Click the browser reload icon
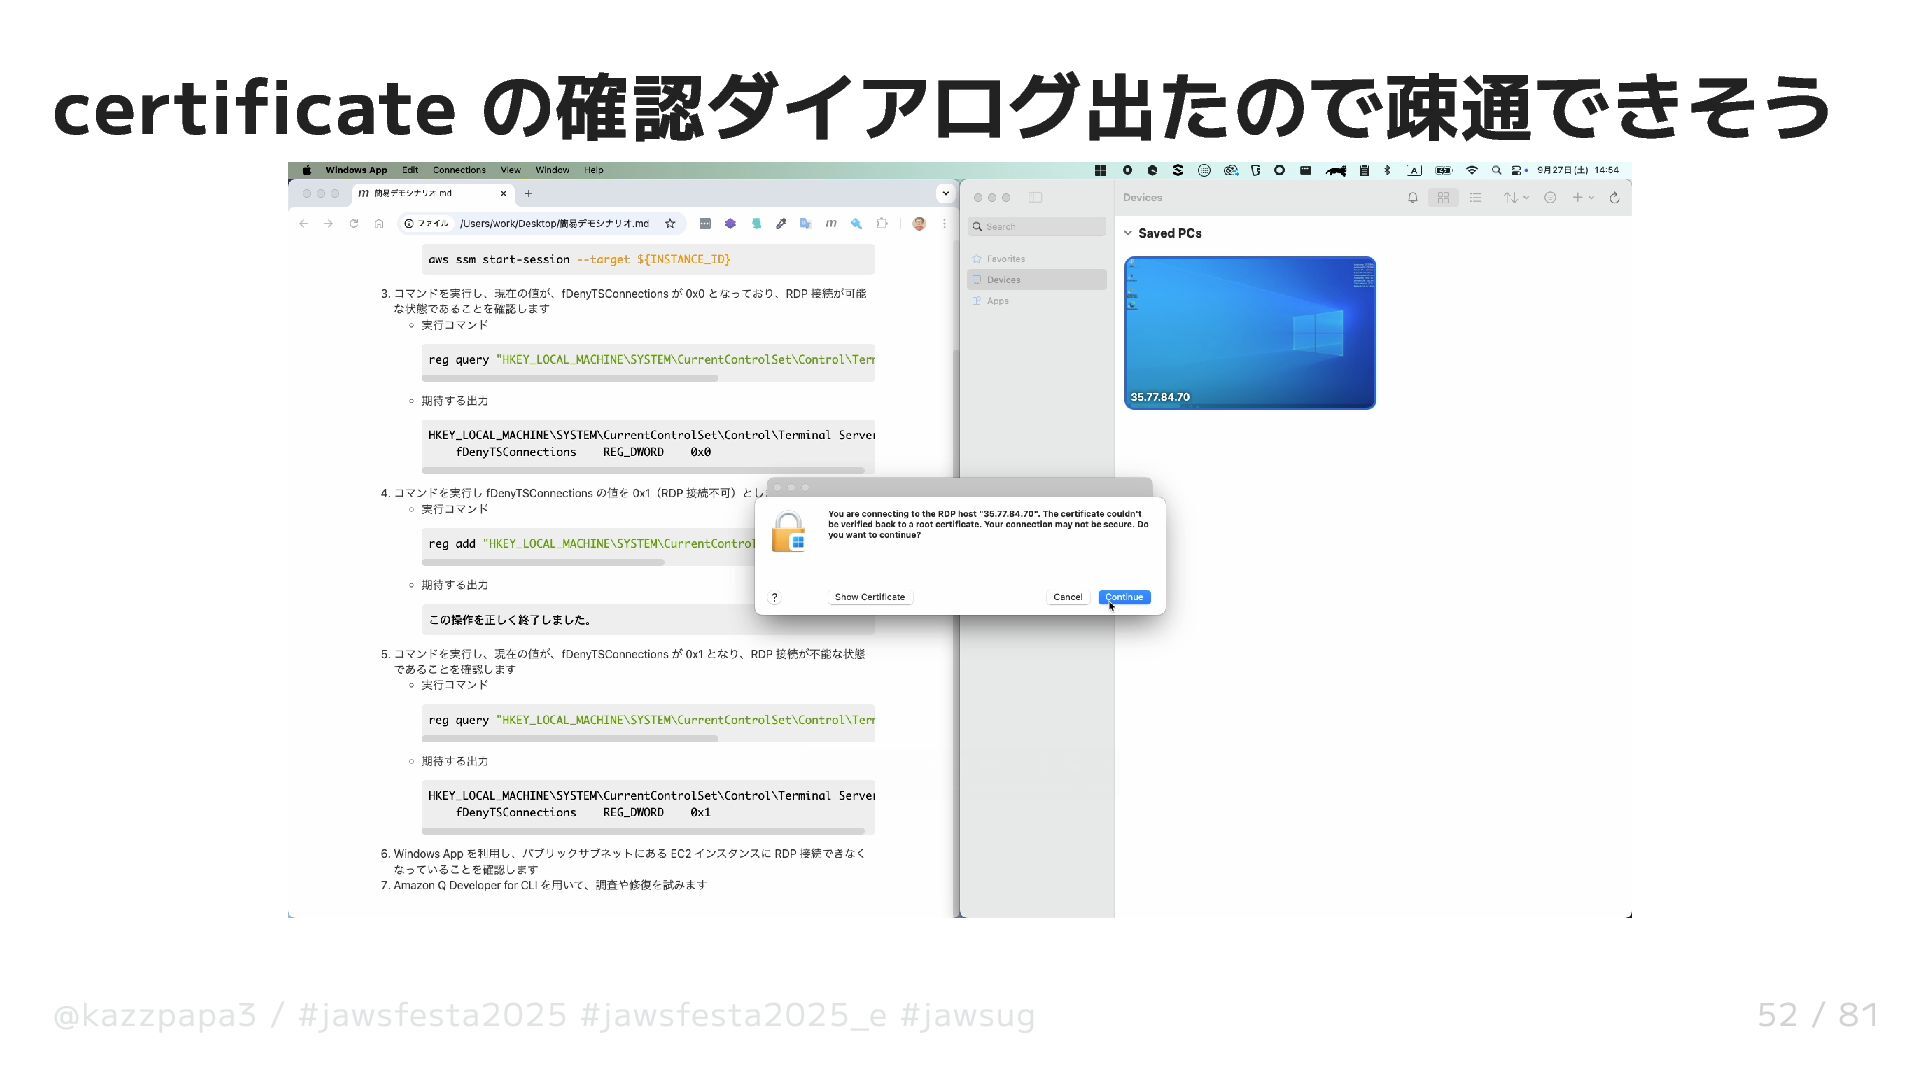 click(354, 224)
